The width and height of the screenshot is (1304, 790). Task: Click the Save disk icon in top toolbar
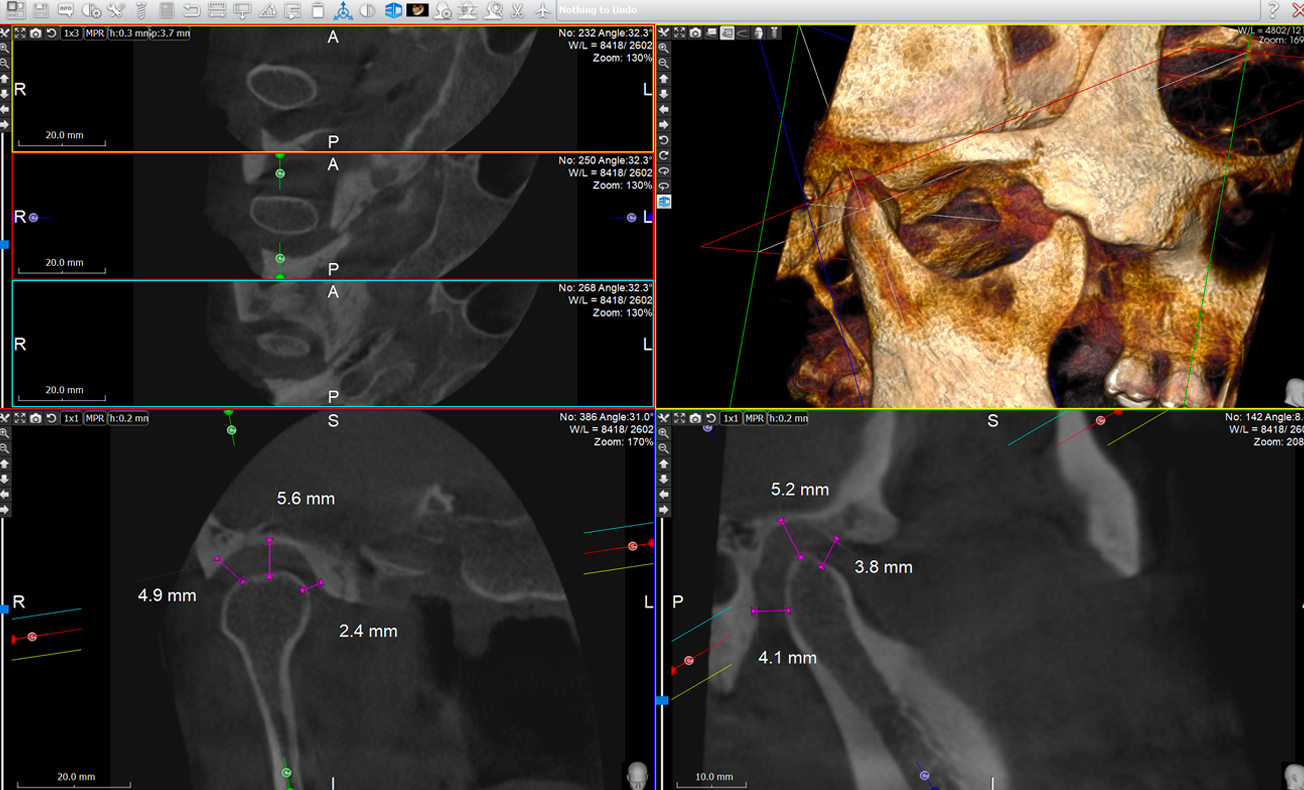pyautogui.click(x=41, y=10)
